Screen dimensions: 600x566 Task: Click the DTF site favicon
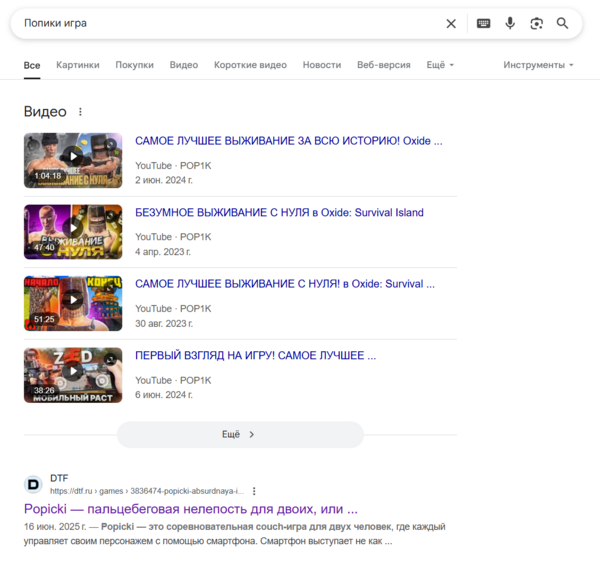coord(33,485)
